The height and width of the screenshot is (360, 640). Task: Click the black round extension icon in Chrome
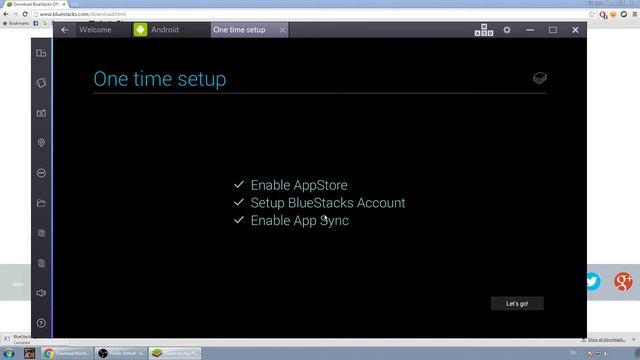(x=624, y=14)
